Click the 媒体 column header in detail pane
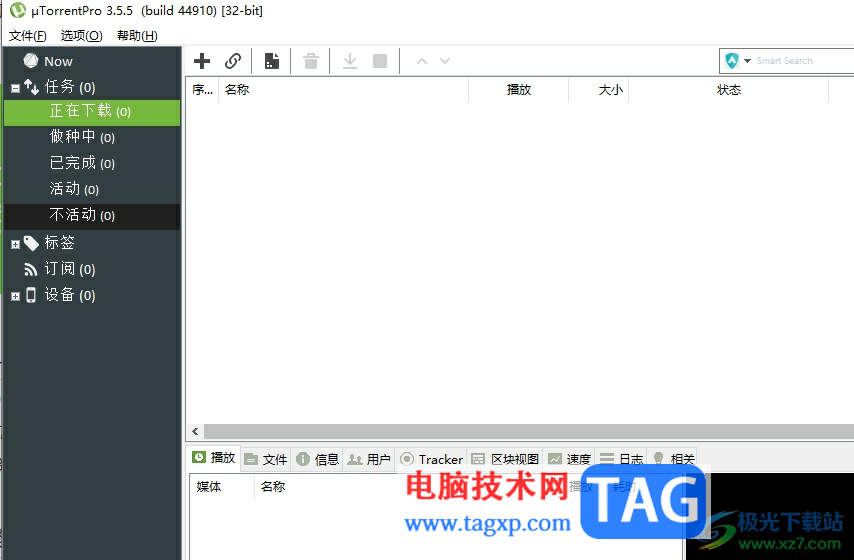The image size is (854, 560). [x=222, y=487]
